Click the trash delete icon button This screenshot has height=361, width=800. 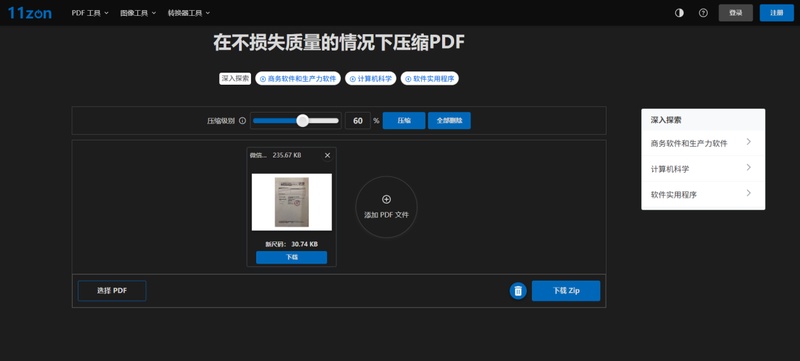[518, 291]
